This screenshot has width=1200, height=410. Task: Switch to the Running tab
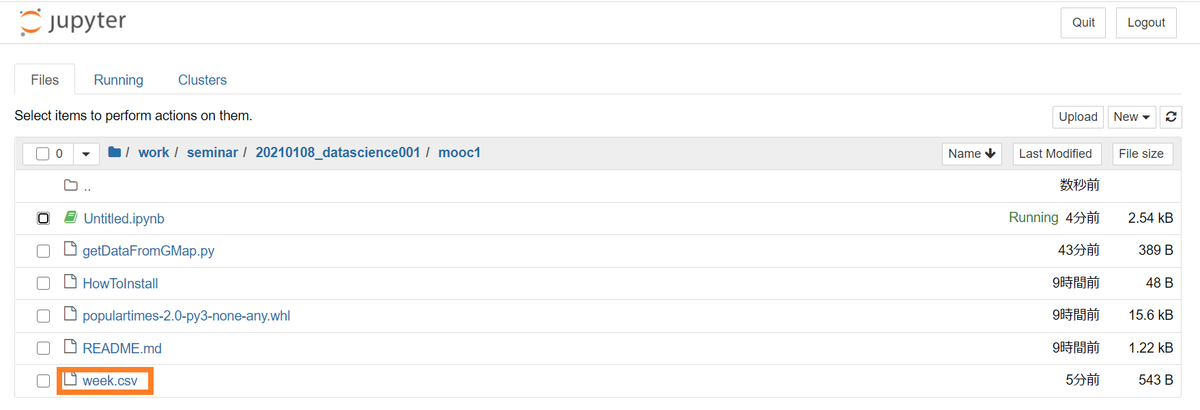coord(119,80)
